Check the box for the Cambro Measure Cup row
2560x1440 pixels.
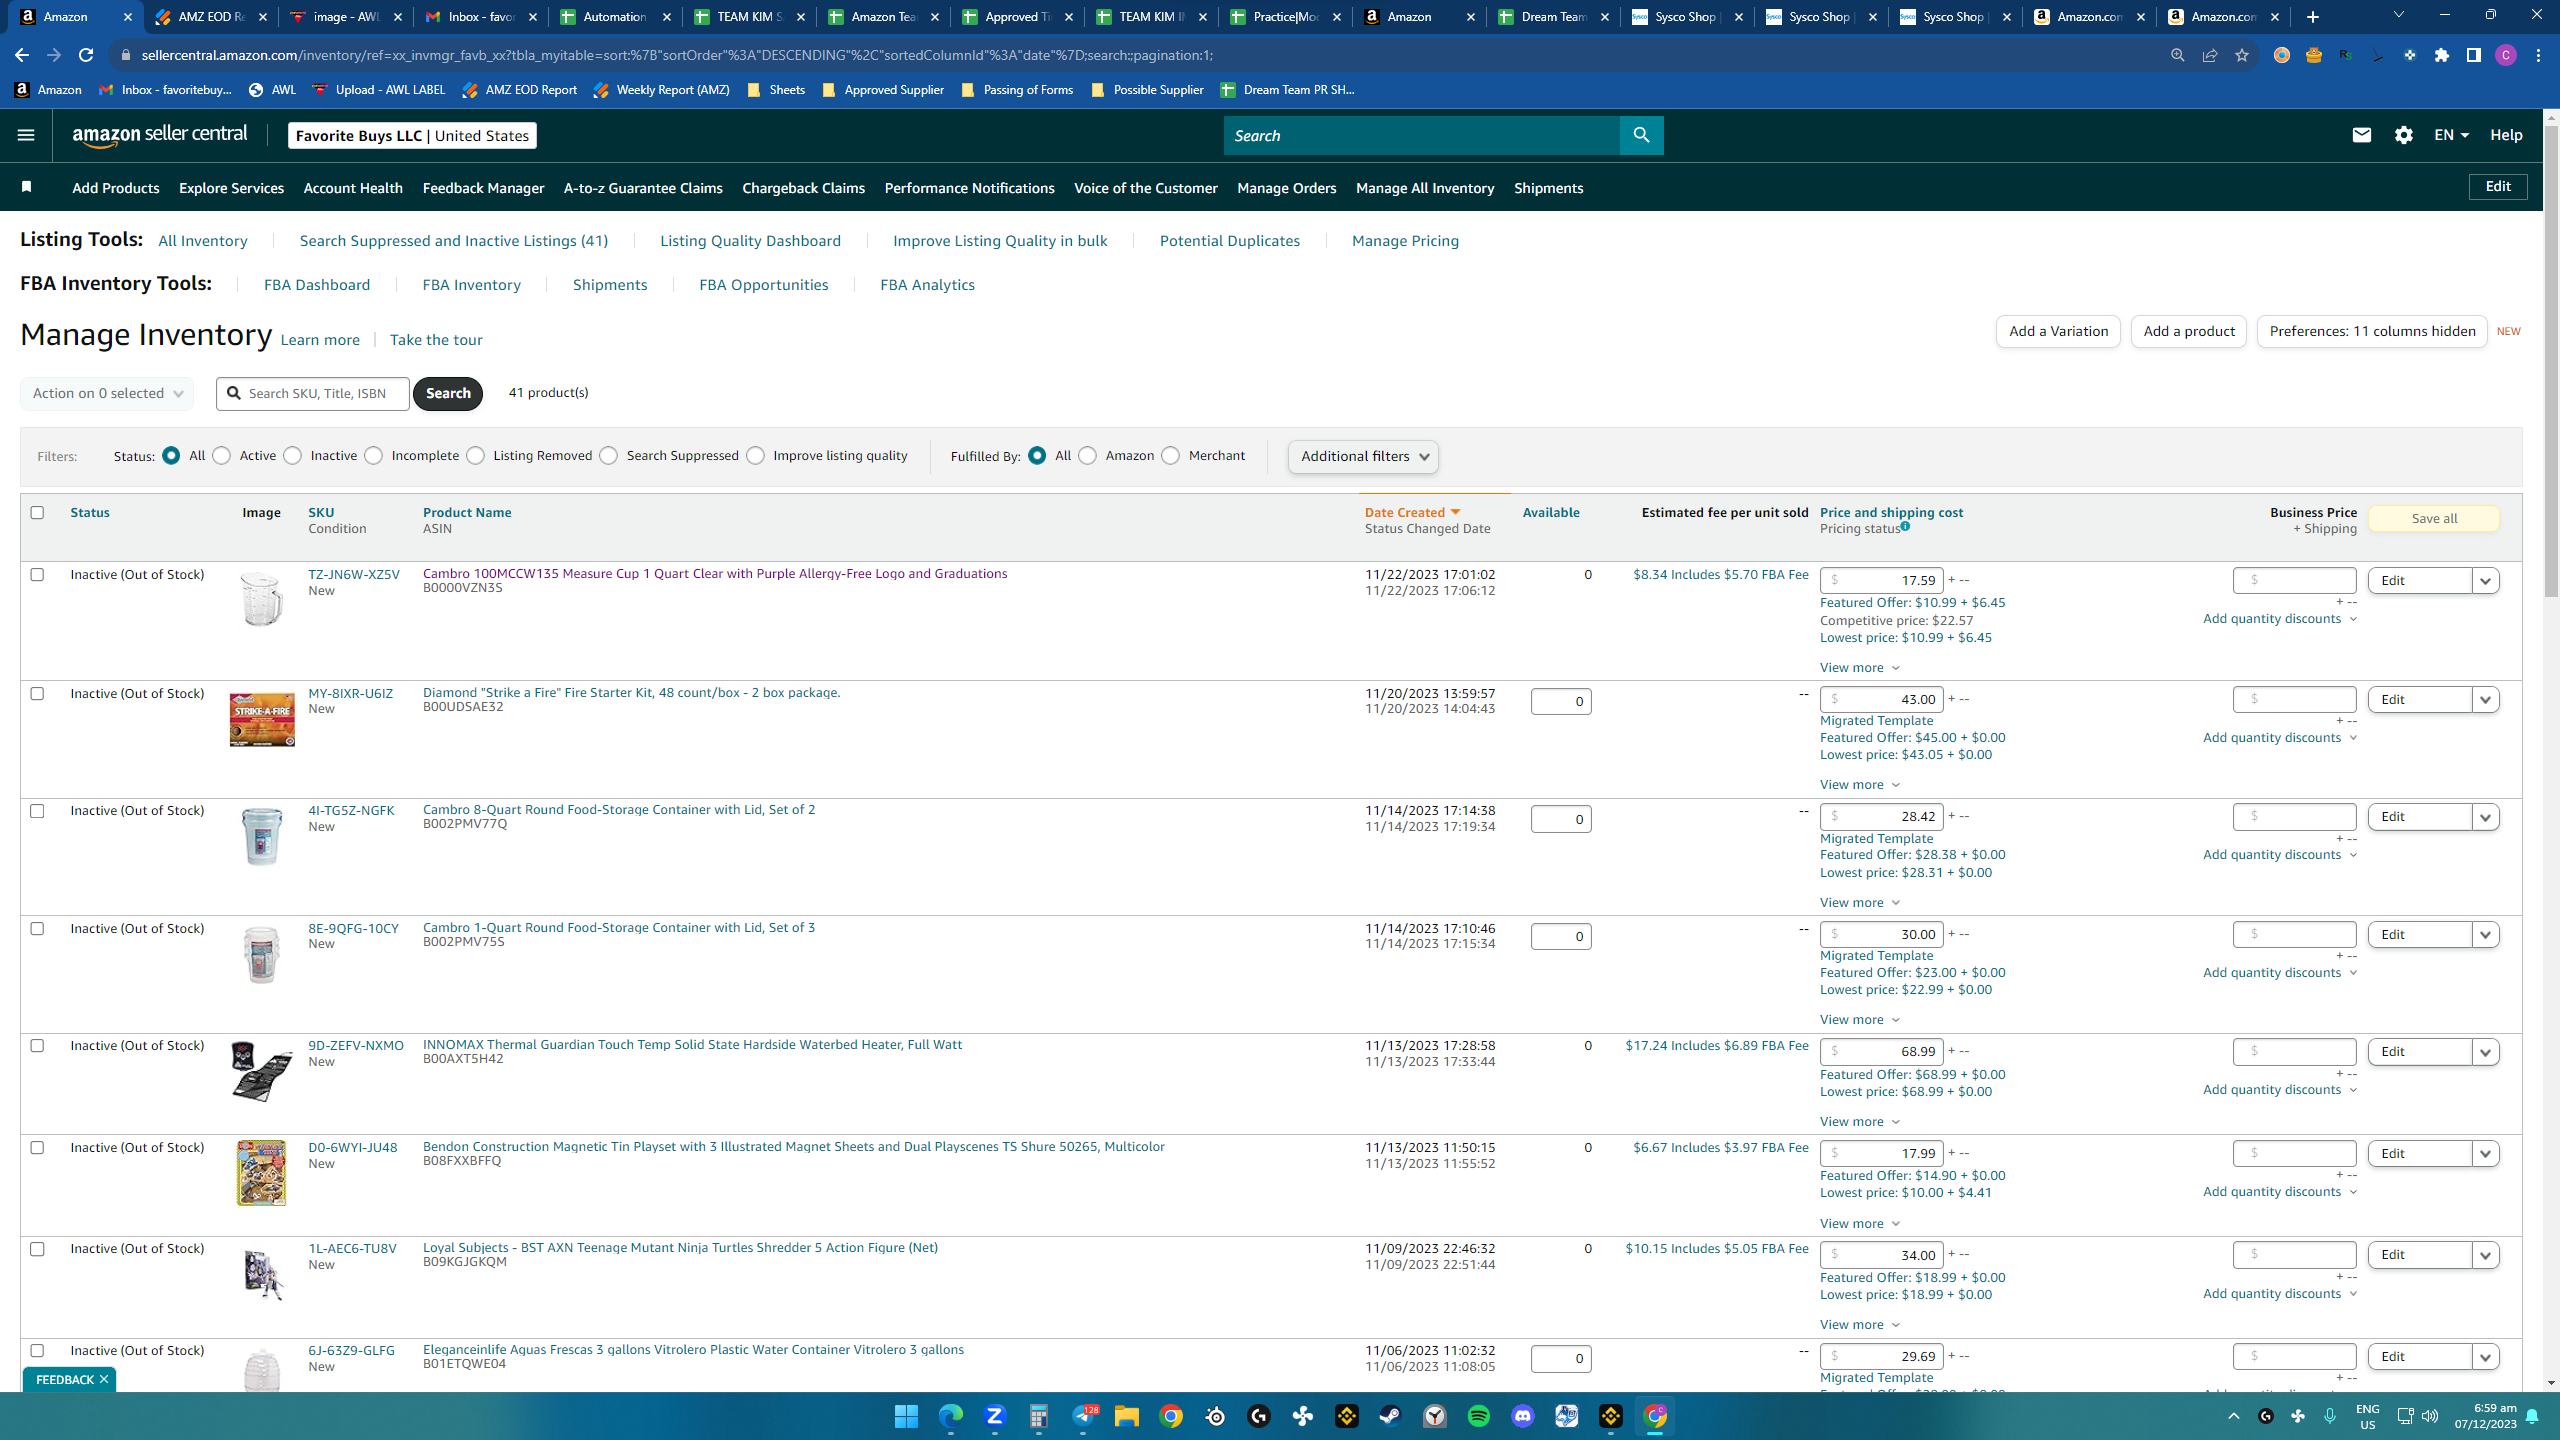pyautogui.click(x=37, y=574)
